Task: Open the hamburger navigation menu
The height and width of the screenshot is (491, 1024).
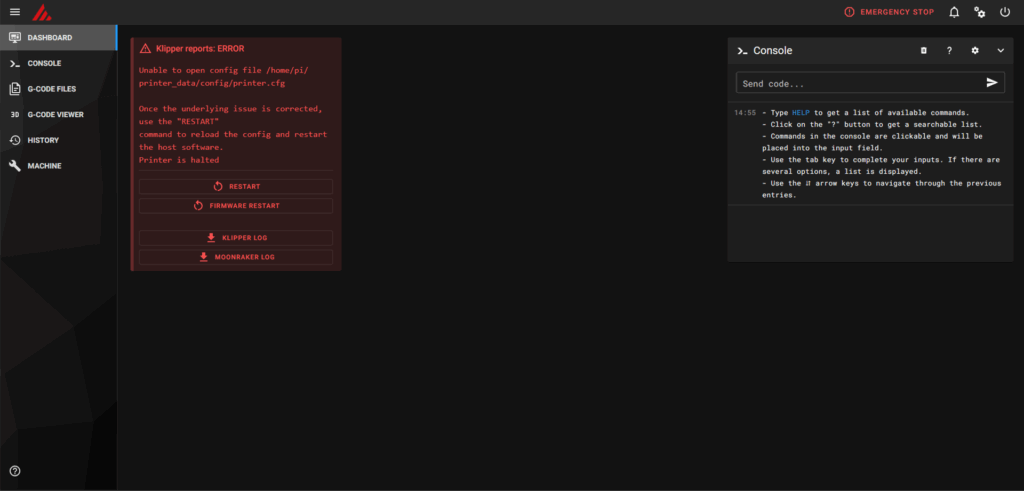Action: [x=14, y=12]
